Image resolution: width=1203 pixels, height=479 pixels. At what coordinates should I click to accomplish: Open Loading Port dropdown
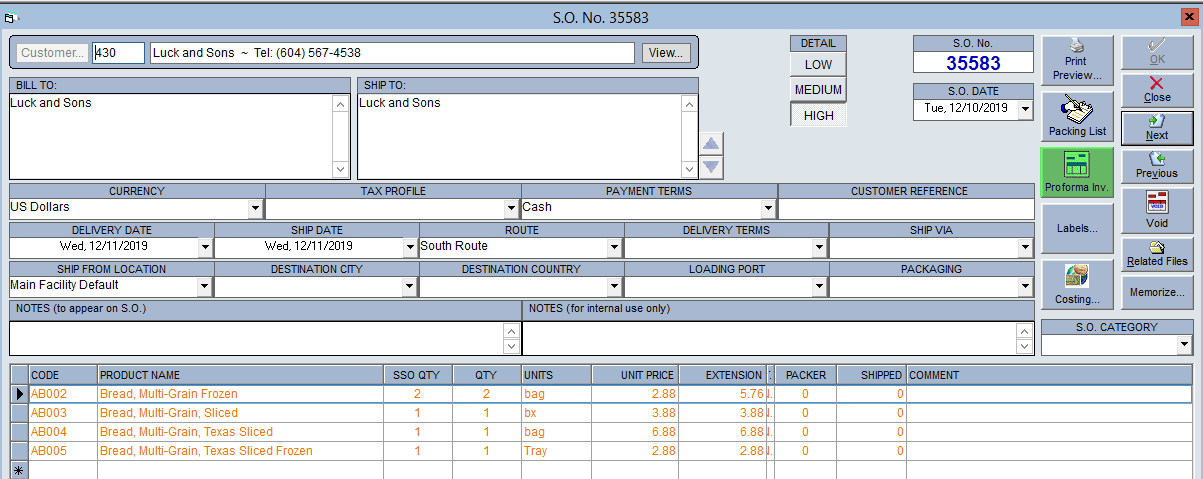coord(820,286)
